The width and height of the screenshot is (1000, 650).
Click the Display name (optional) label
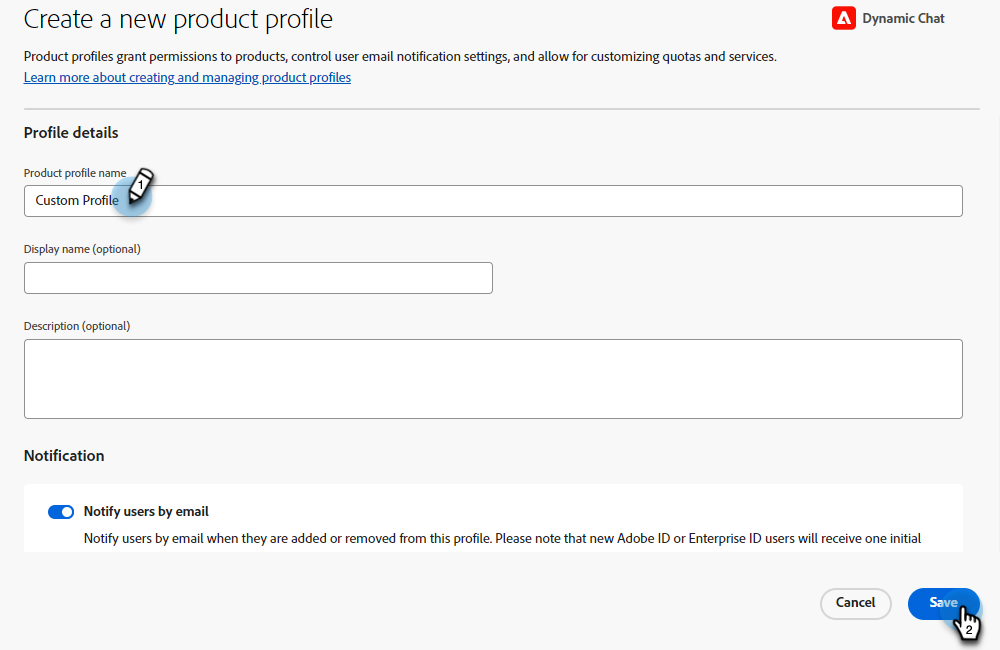[x=82, y=249]
